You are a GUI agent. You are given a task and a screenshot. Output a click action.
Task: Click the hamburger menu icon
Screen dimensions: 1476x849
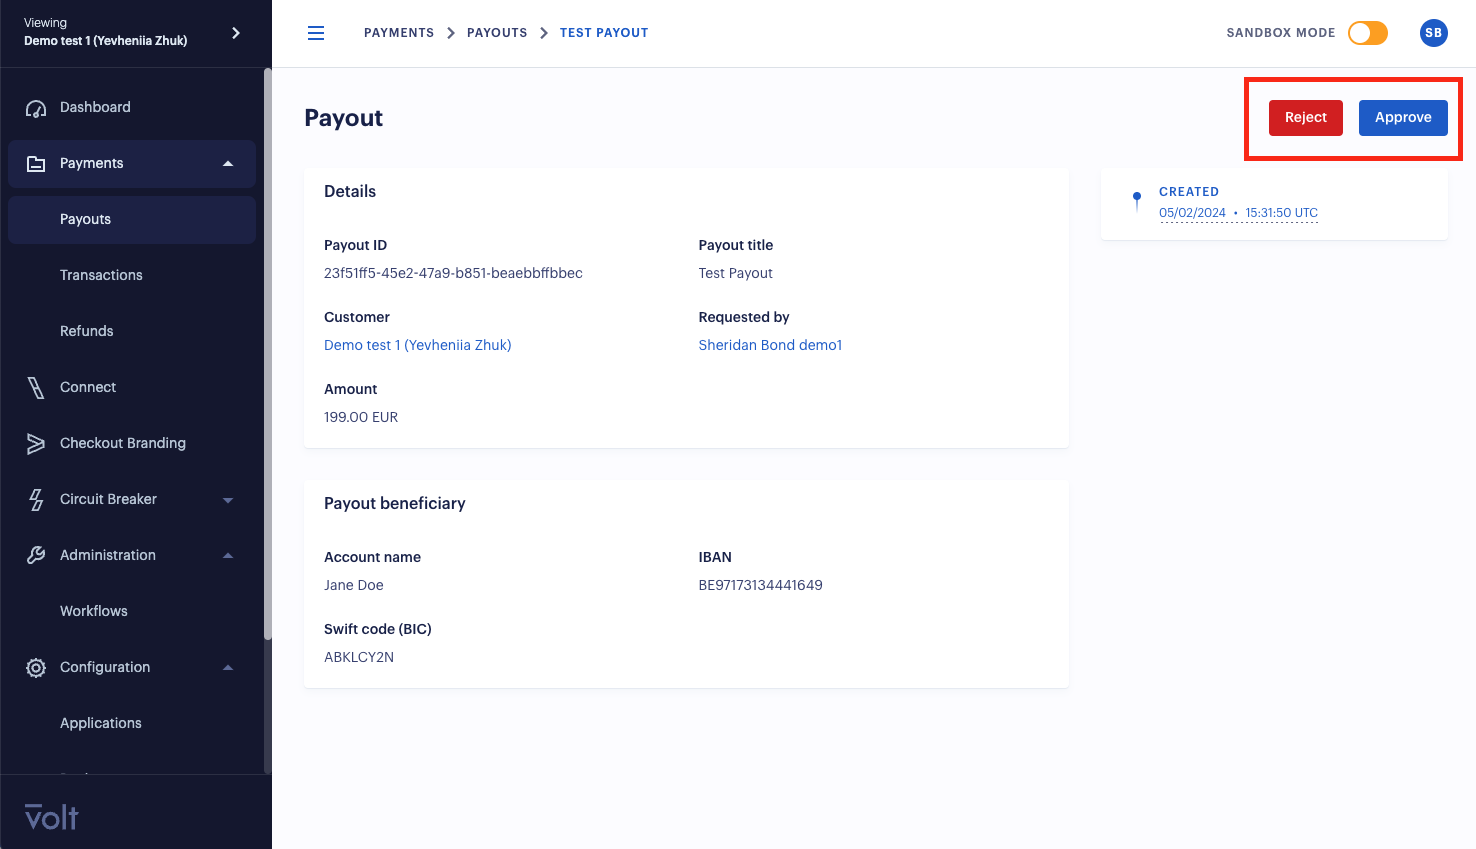tap(316, 32)
